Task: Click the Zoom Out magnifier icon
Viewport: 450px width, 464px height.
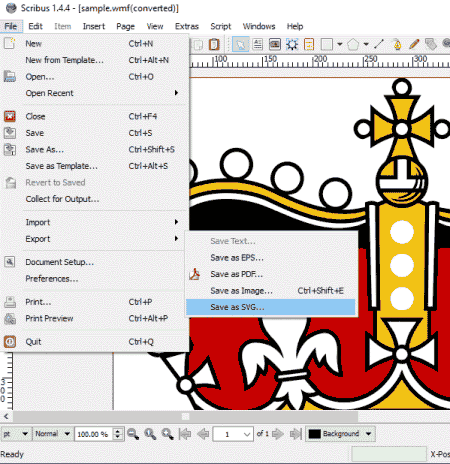Action: [x=133, y=434]
